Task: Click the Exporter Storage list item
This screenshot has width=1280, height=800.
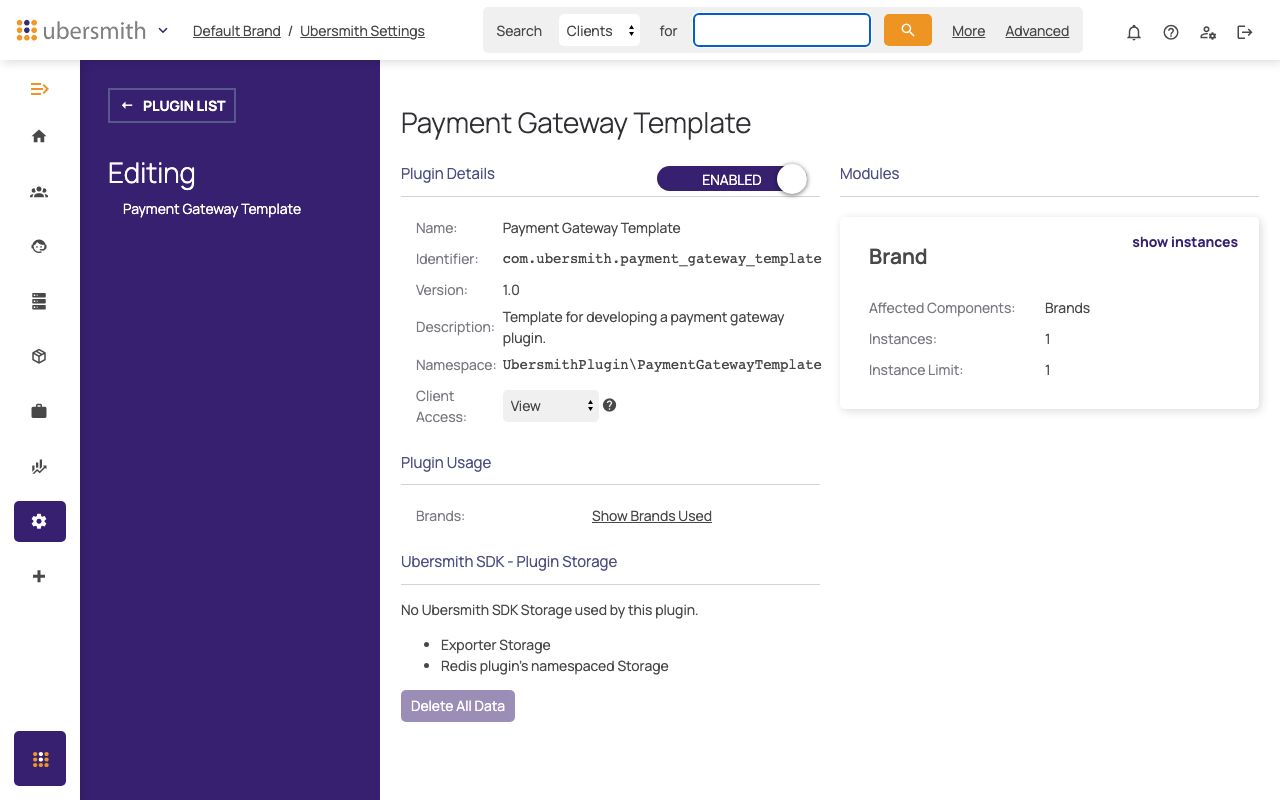Action: tap(496, 645)
